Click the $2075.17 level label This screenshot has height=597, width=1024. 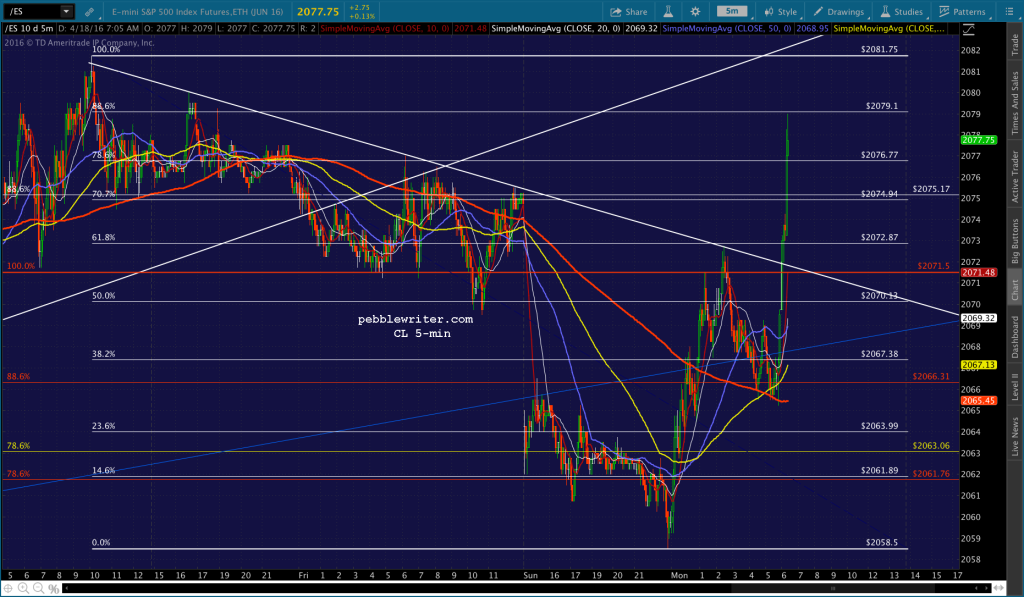click(x=931, y=189)
